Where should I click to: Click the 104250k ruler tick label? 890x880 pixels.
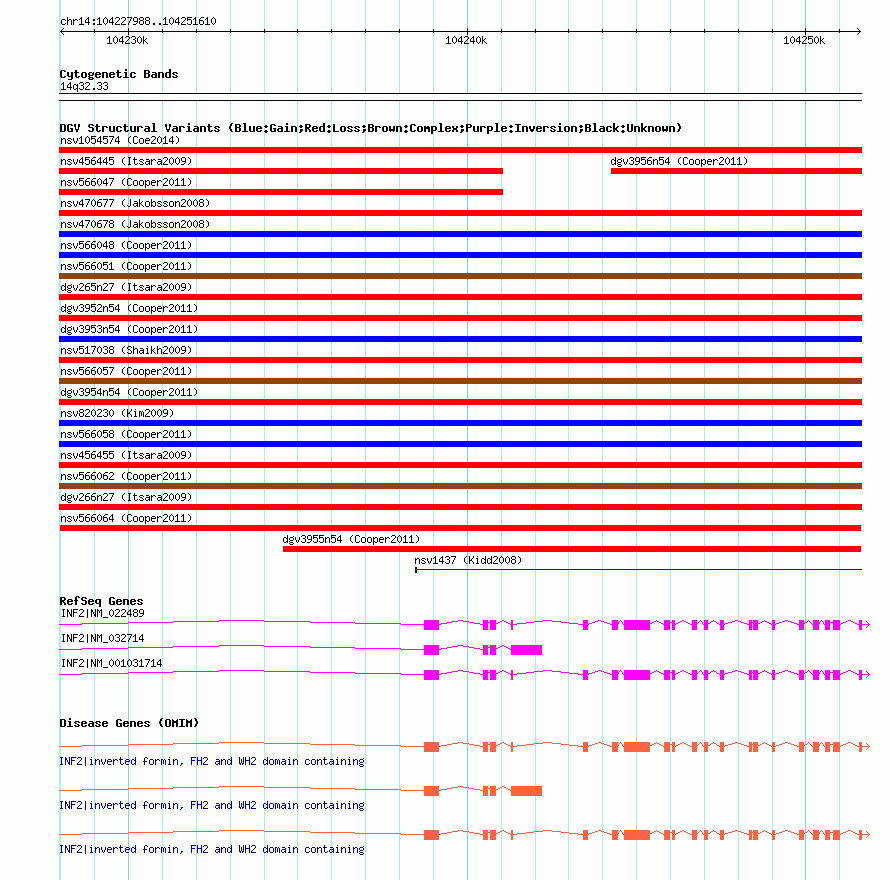coord(804,40)
